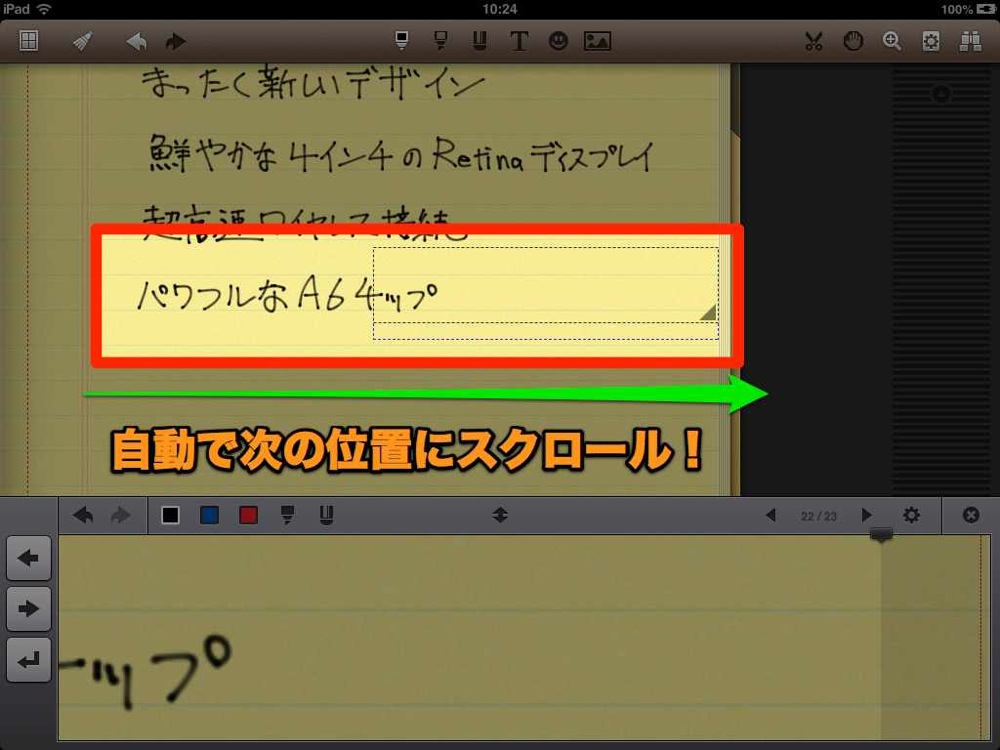This screenshot has height=750, width=1000.
Task: Select the pen tool in top toolbar
Action: (x=402, y=41)
